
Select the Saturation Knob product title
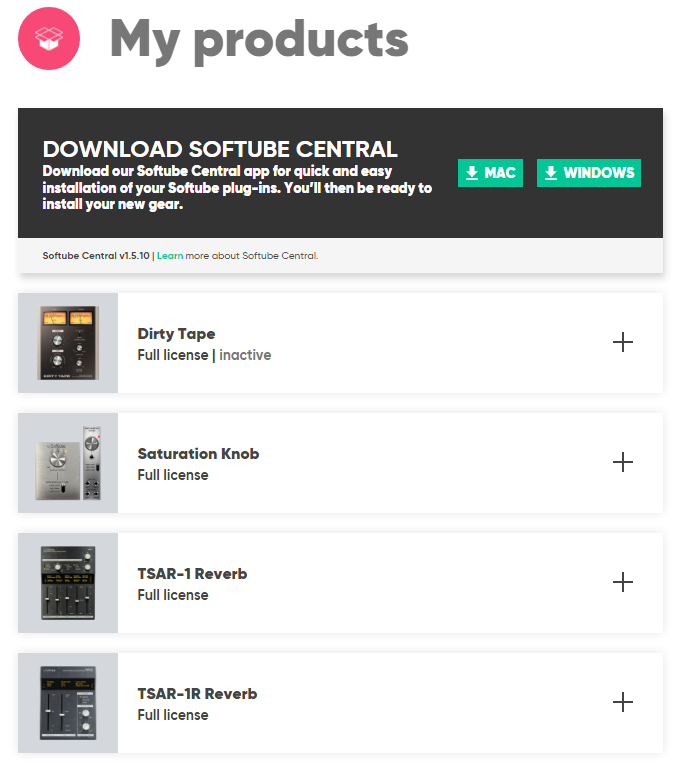pos(198,454)
